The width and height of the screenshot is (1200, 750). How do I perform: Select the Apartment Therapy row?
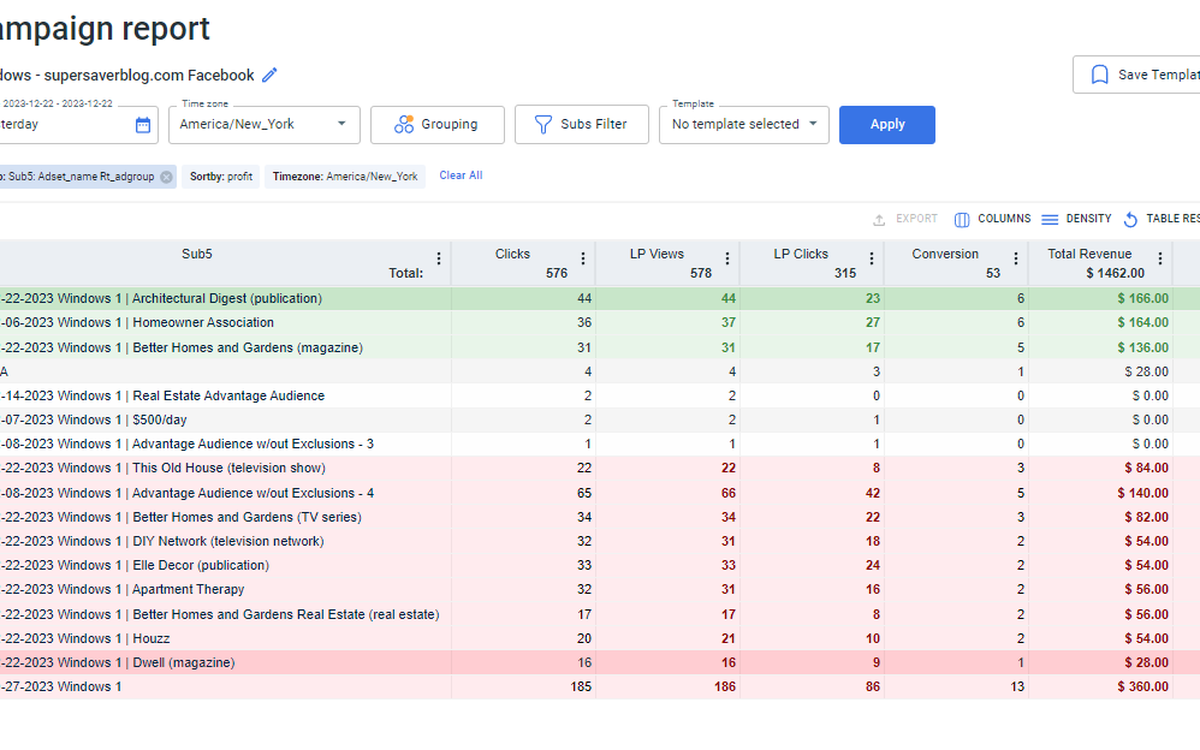click(x=600, y=590)
